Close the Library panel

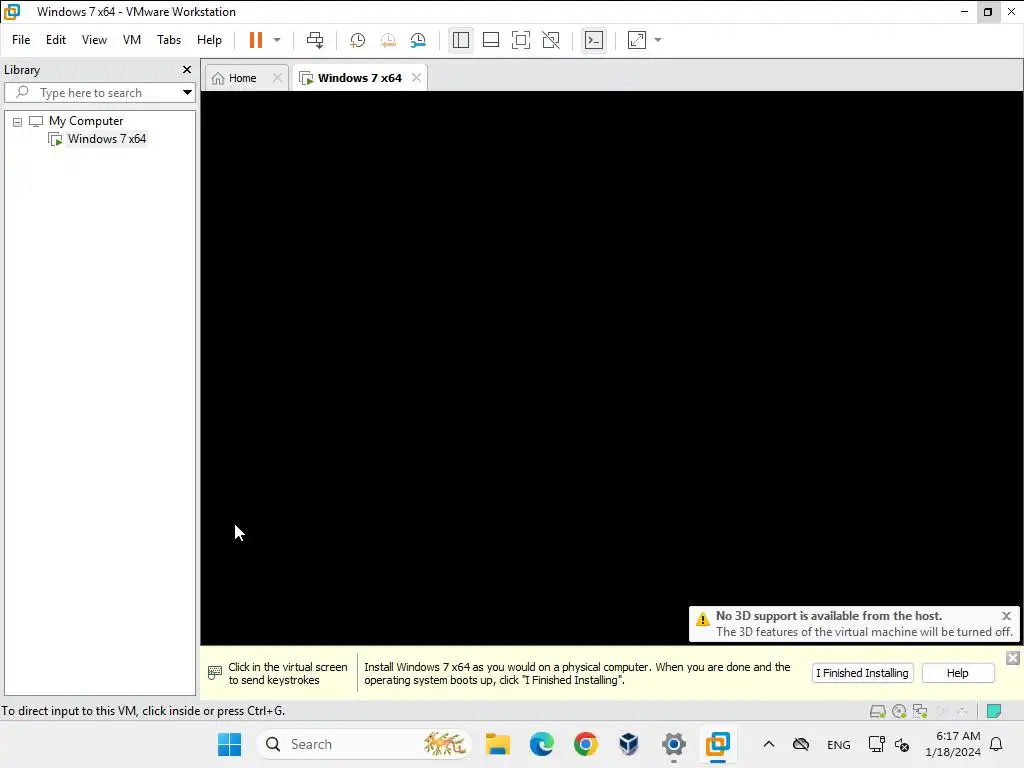[x=187, y=69]
